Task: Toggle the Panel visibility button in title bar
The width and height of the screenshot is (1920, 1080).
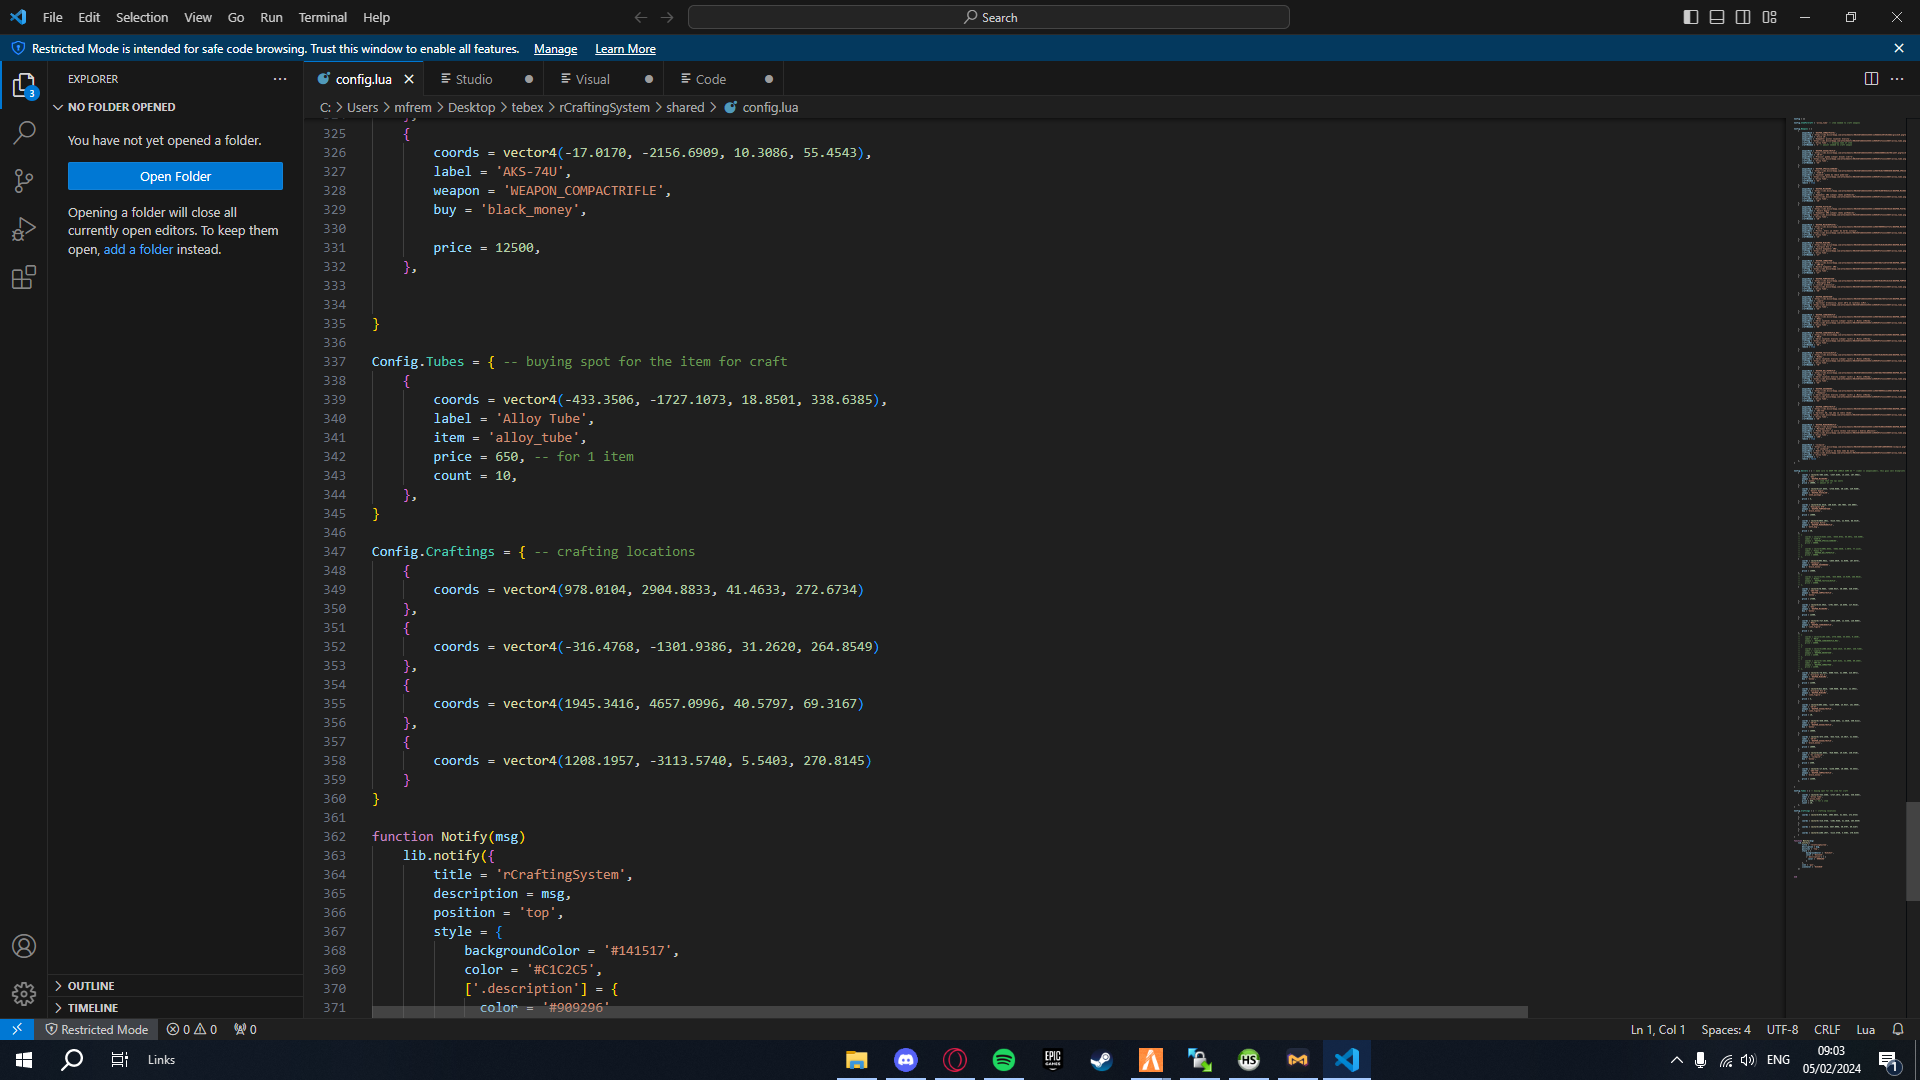Action: [1717, 17]
